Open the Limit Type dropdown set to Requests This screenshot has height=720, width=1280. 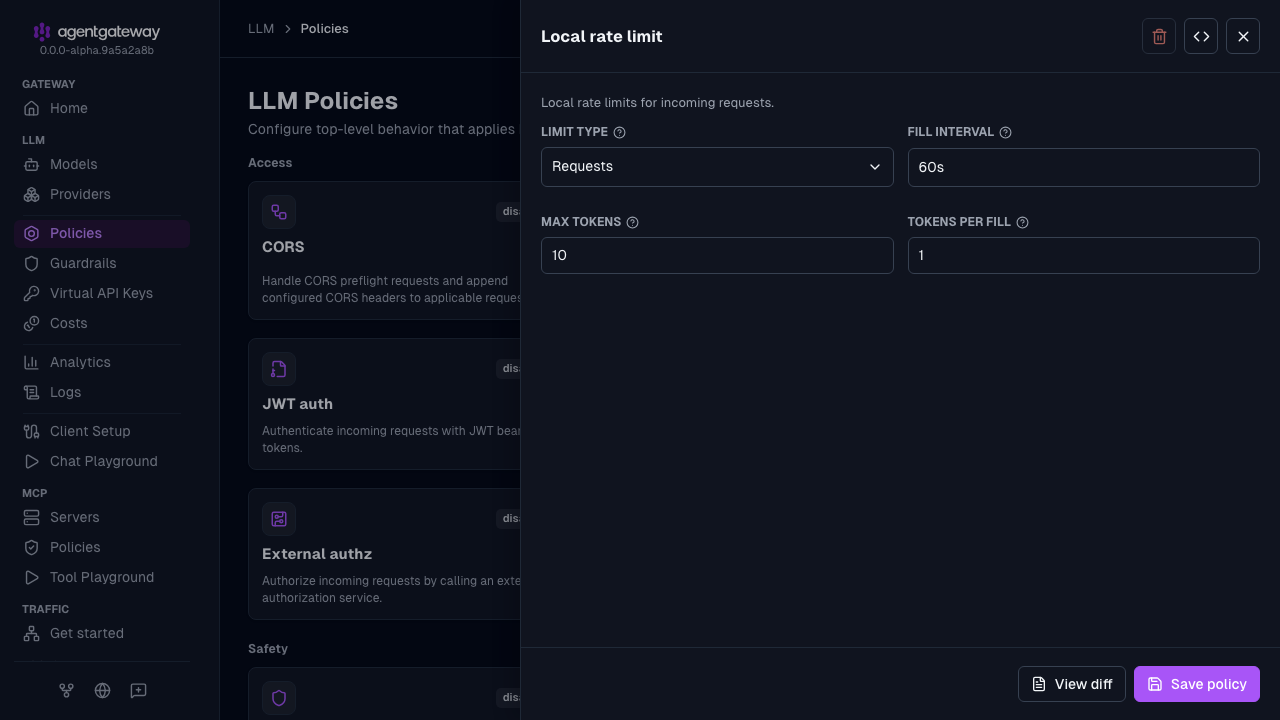[x=717, y=167]
